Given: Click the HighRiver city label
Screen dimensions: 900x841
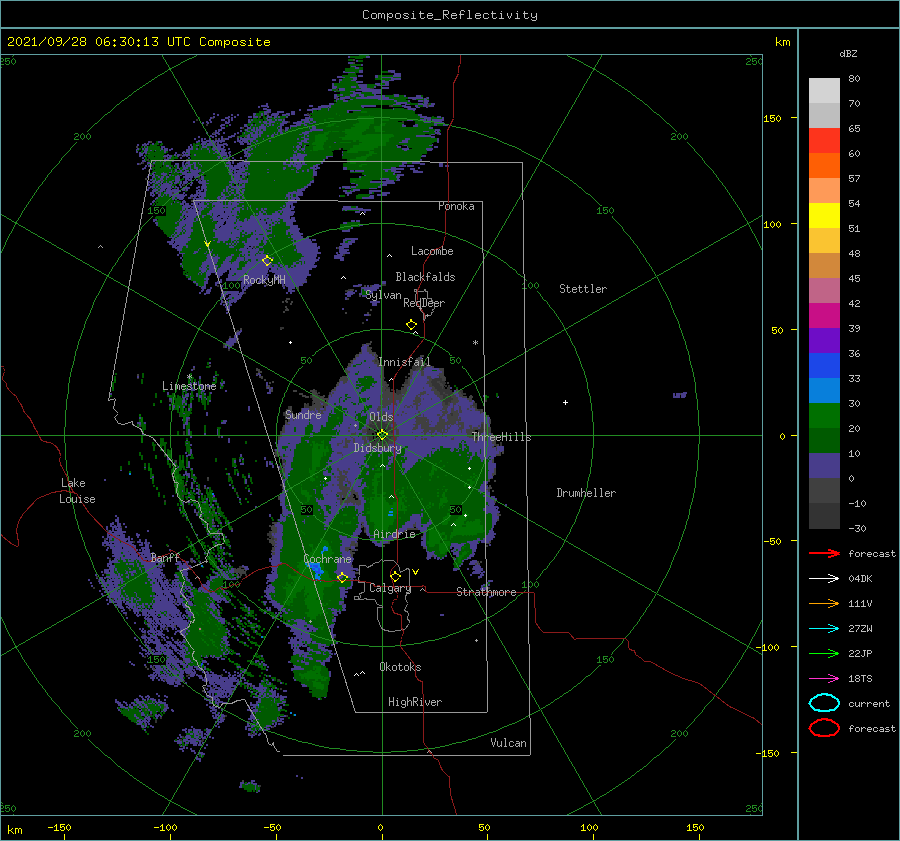Looking at the screenshot, I should coord(415,702).
